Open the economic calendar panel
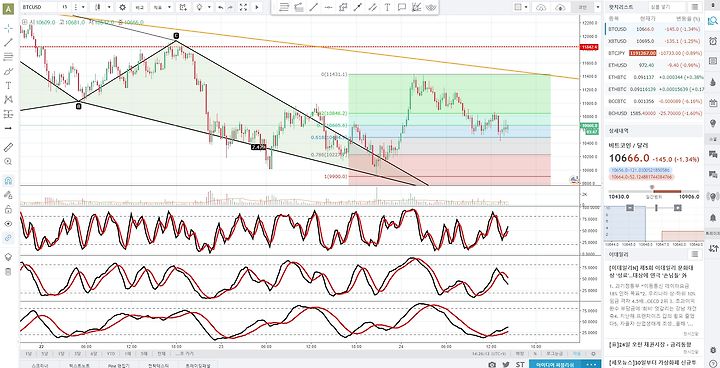This screenshot has width=720, height=368. pos(713,102)
